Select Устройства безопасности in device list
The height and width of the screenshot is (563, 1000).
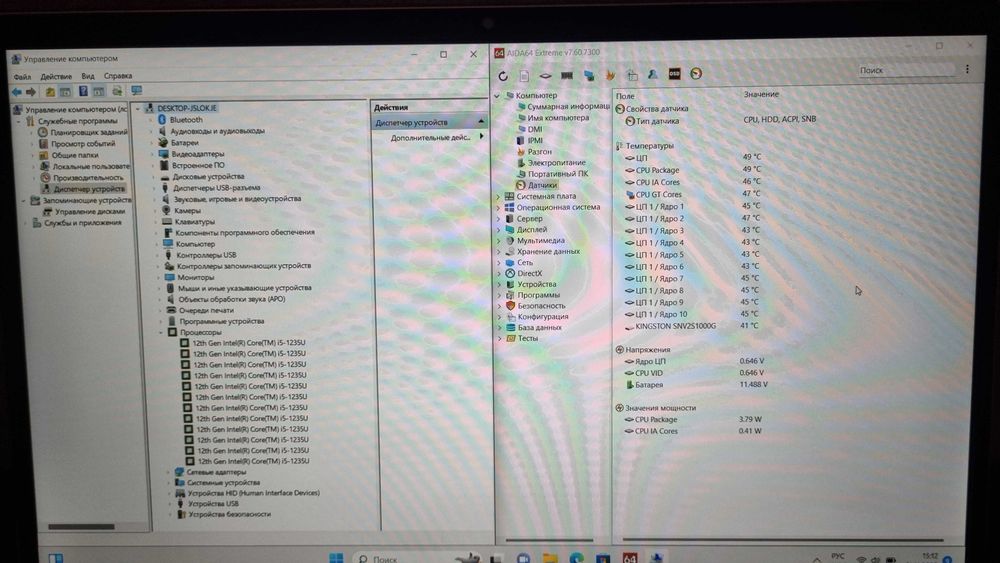click(x=229, y=515)
